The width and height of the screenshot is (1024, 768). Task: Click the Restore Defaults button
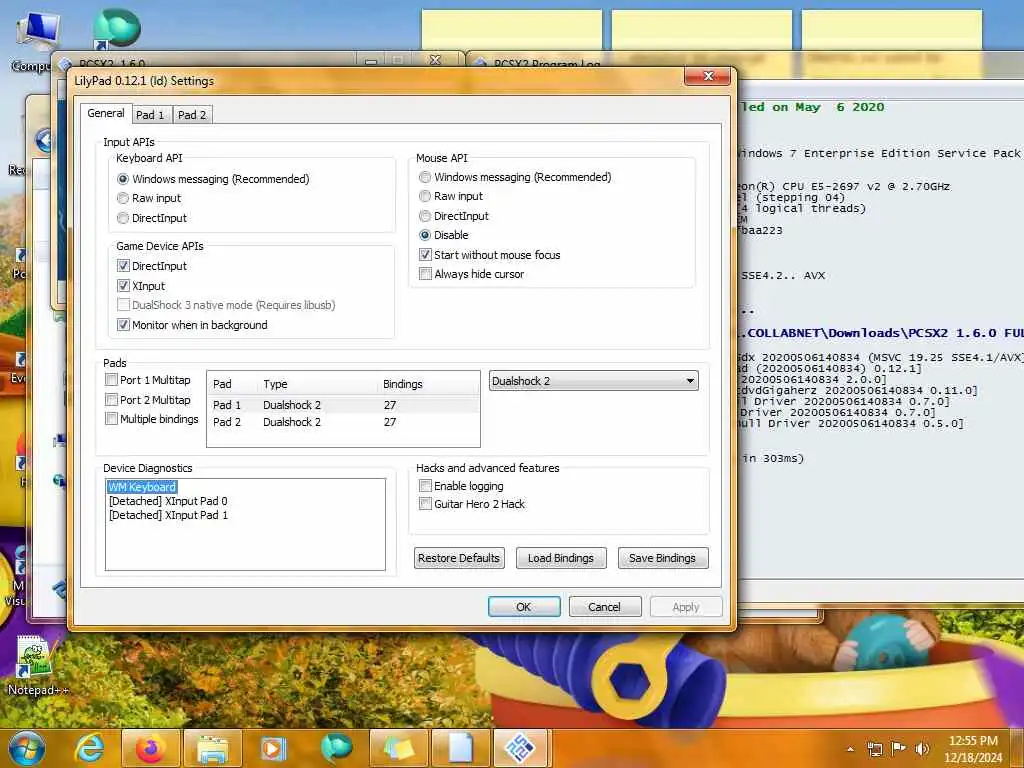(x=459, y=558)
